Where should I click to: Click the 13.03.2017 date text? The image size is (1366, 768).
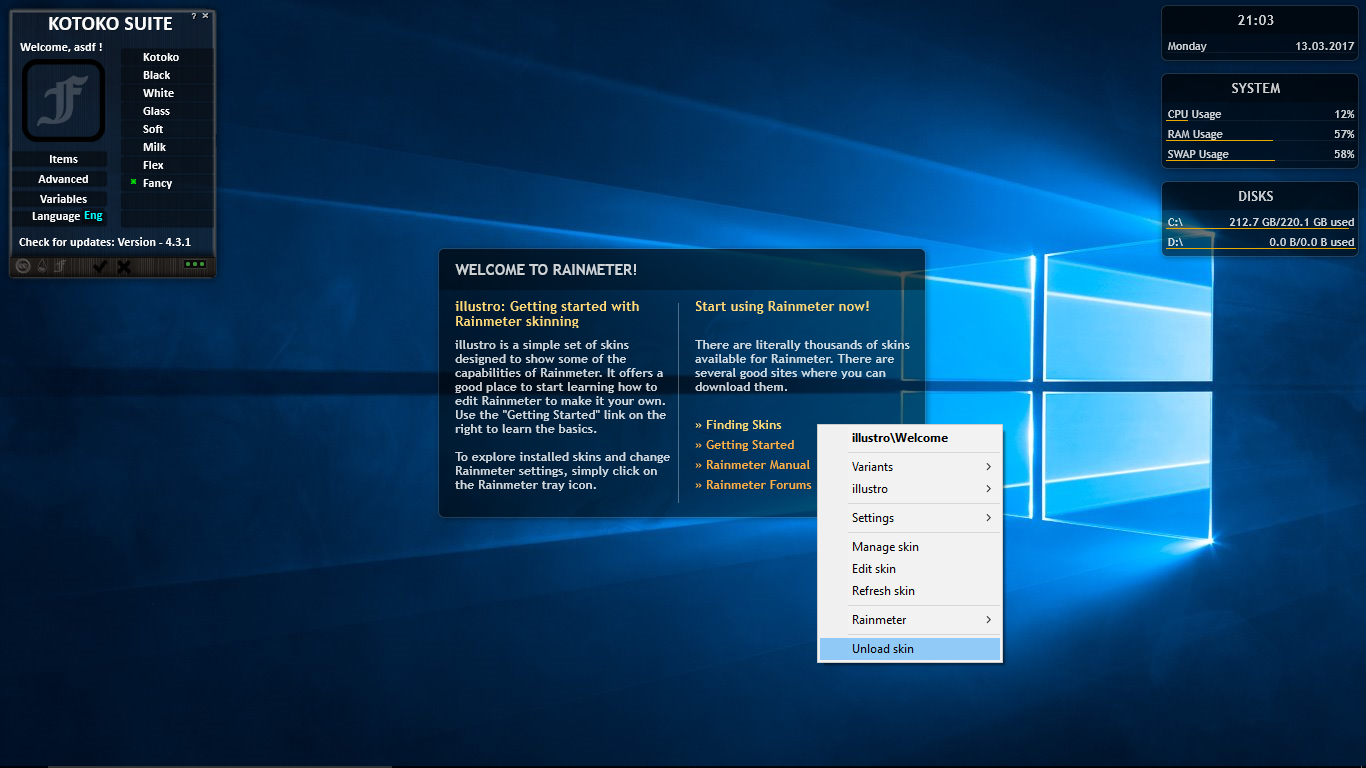[1325, 46]
